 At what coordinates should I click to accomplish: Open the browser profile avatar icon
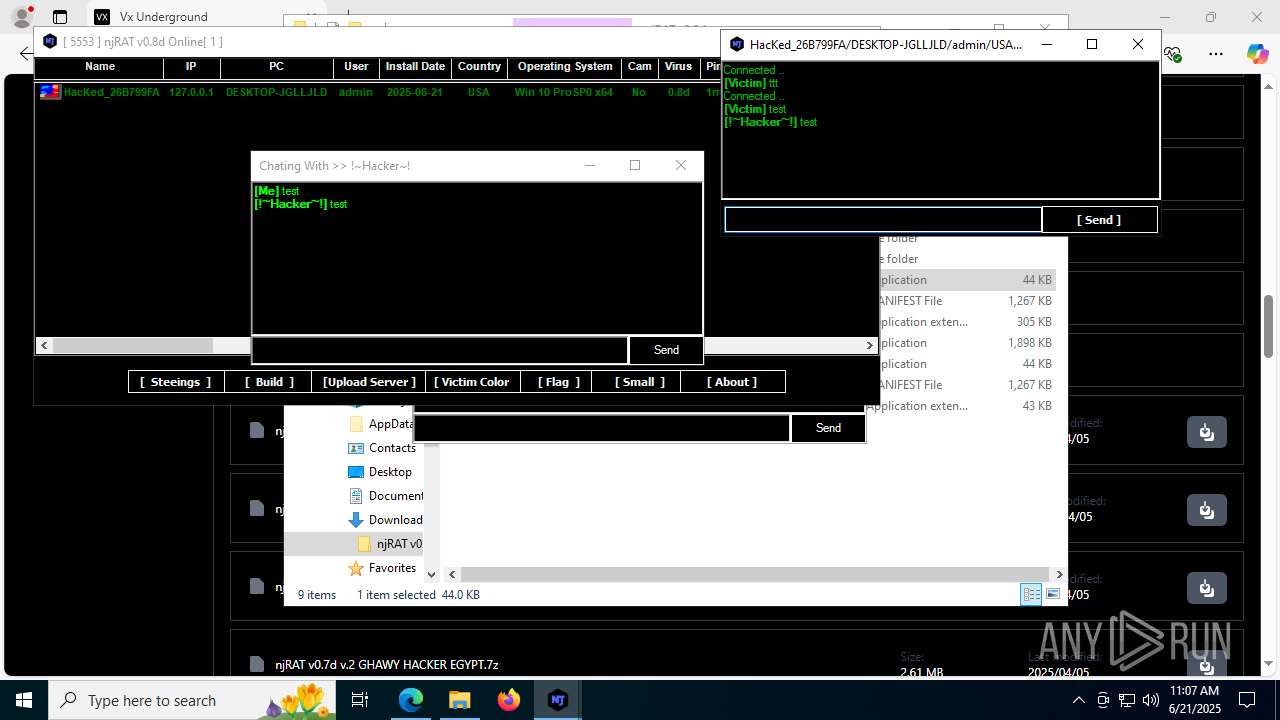(21, 17)
